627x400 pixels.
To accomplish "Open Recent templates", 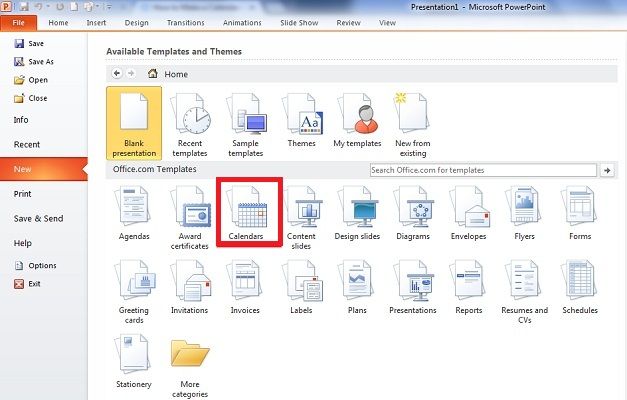I will (190, 125).
